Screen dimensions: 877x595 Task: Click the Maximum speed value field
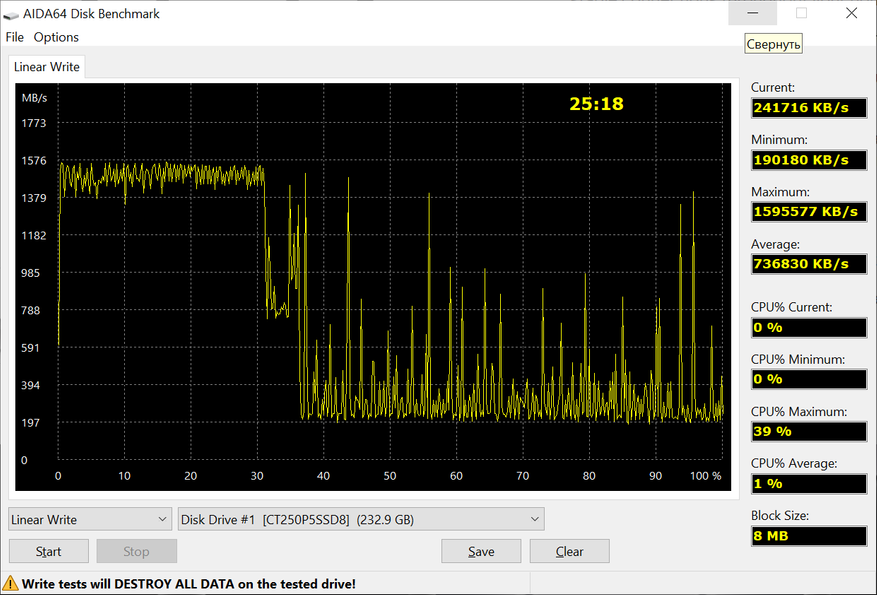(809, 212)
